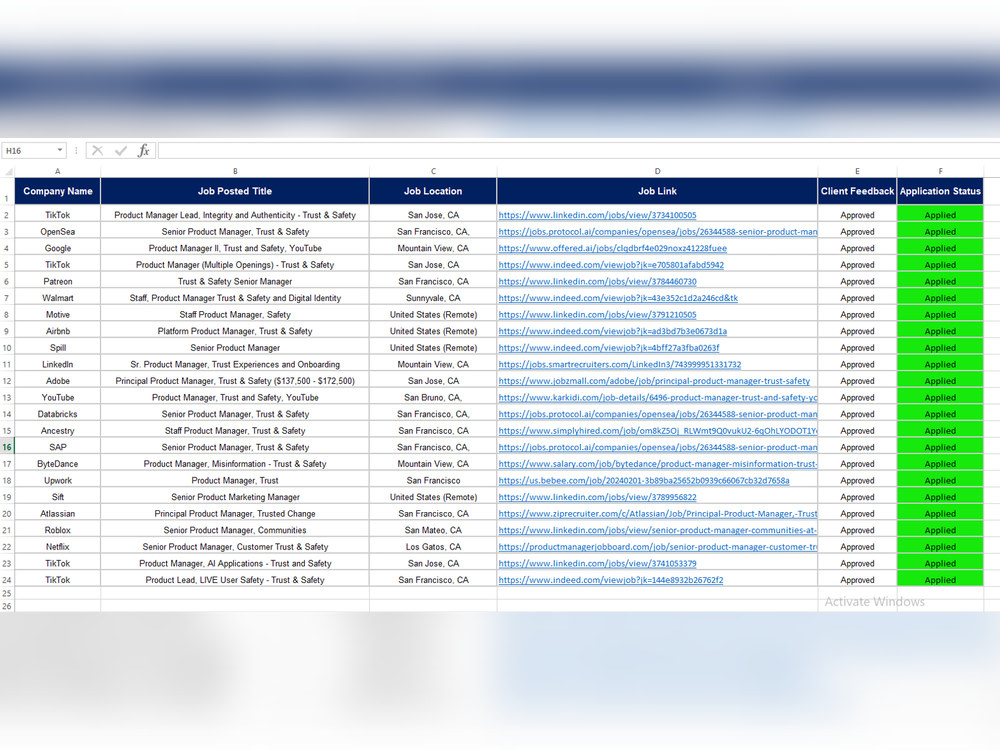Screen dimensions: 1000x750
Task: Select 'Principal Product Manager, Trusted Change' cell
Action: (x=235, y=514)
